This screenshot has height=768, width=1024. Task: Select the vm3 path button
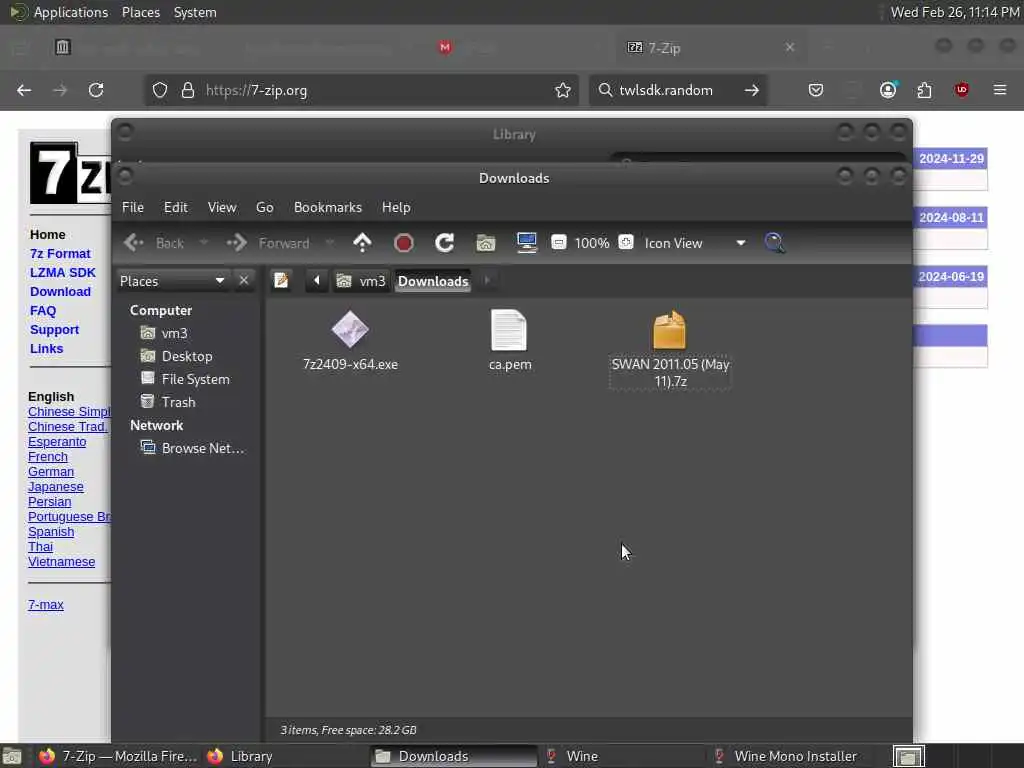tap(361, 281)
